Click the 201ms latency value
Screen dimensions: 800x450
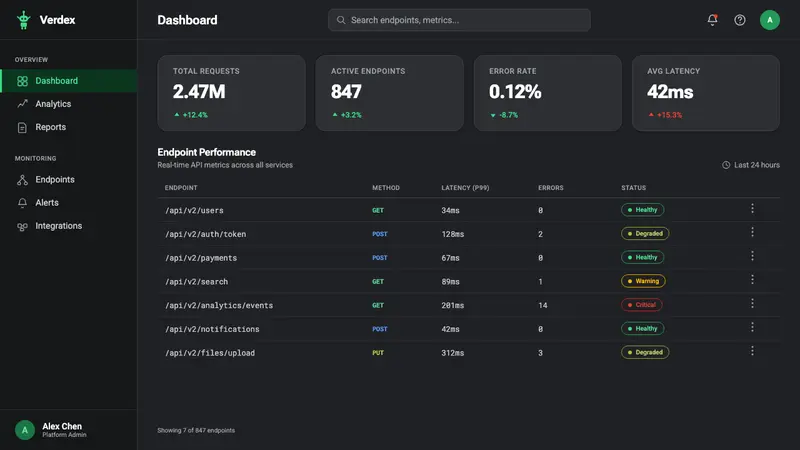453,305
